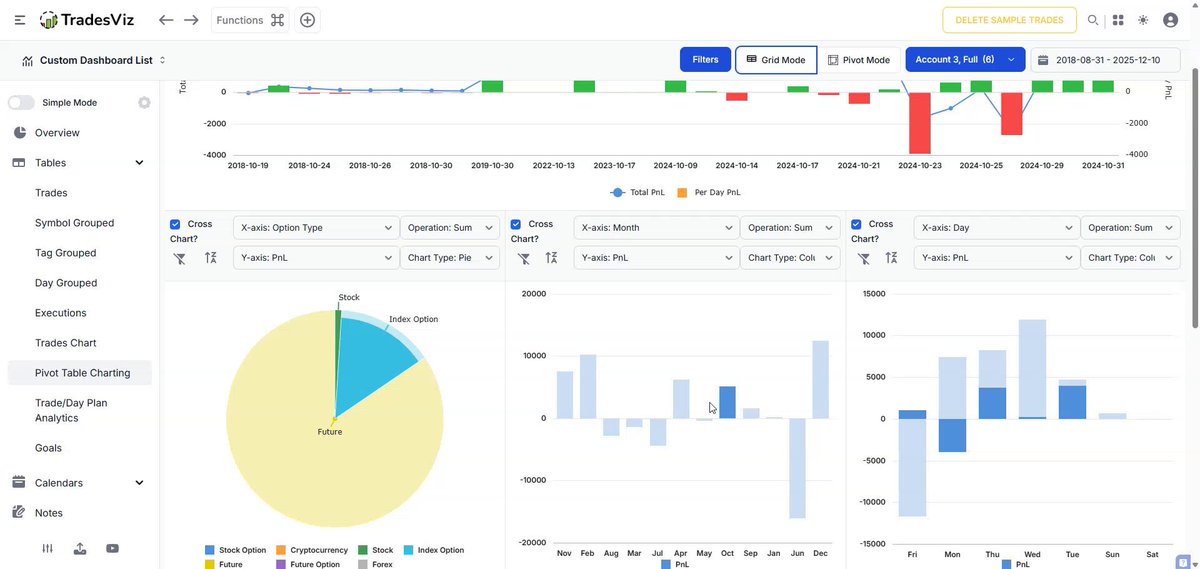
Task: Open the apps grid icon
Action: [x=1118, y=20]
